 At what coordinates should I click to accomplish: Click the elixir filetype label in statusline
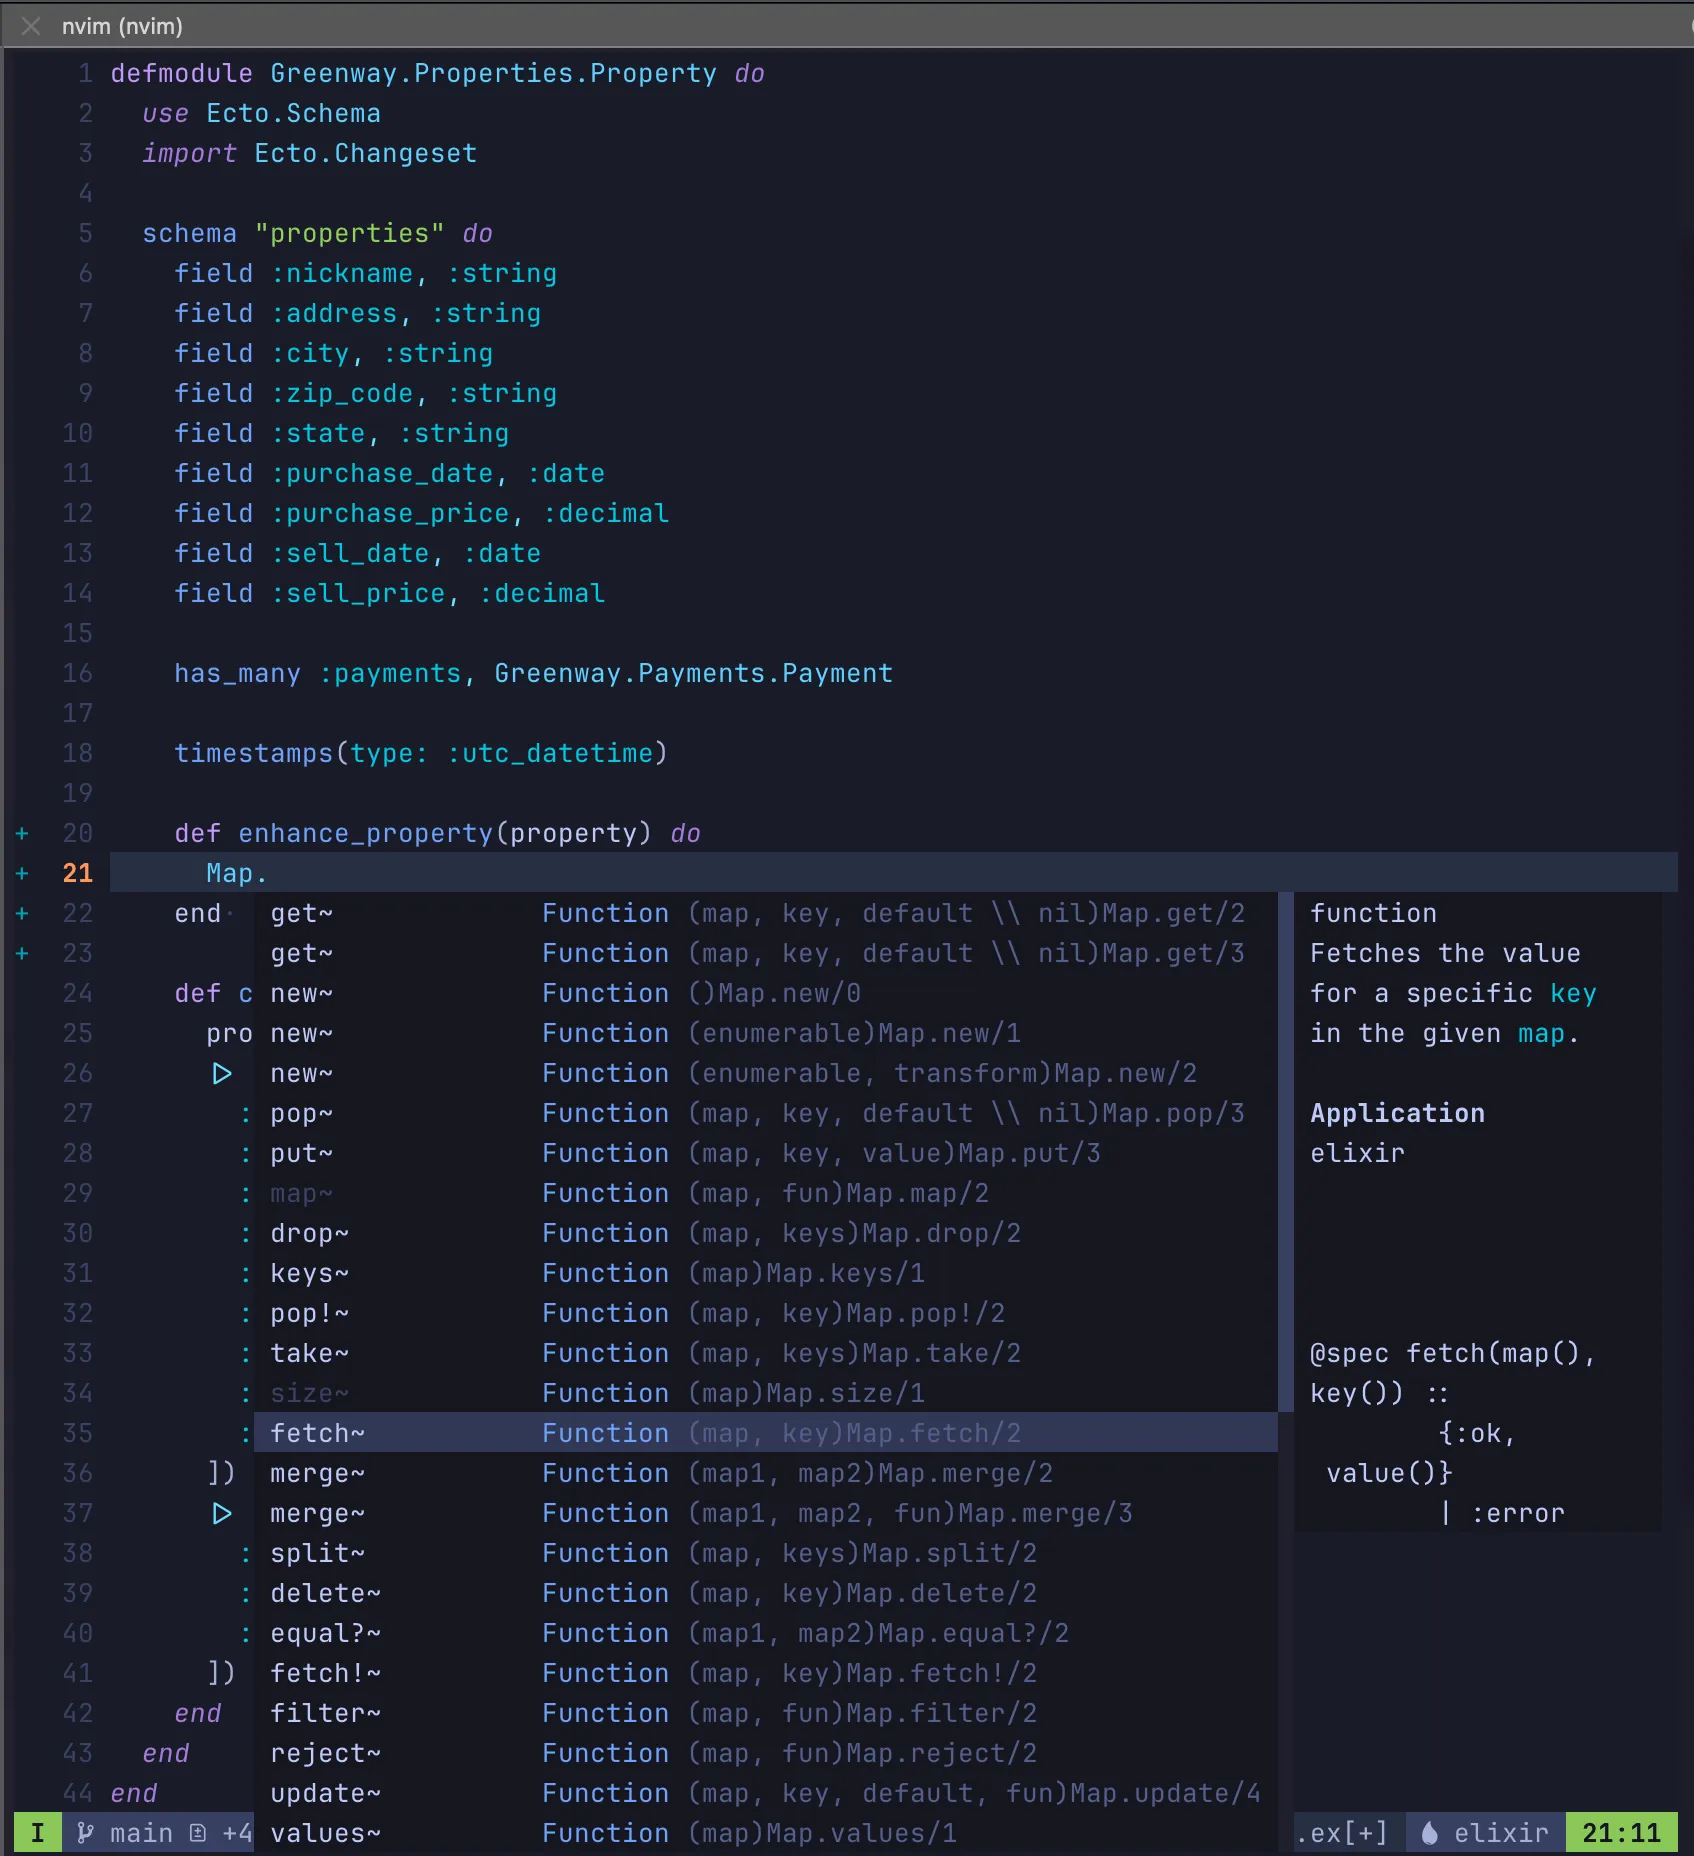pyautogui.click(x=1501, y=1833)
